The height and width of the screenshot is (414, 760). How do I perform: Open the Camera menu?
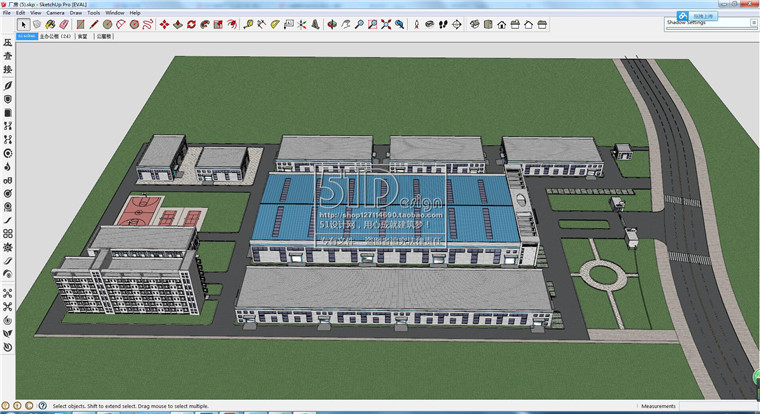click(55, 13)
